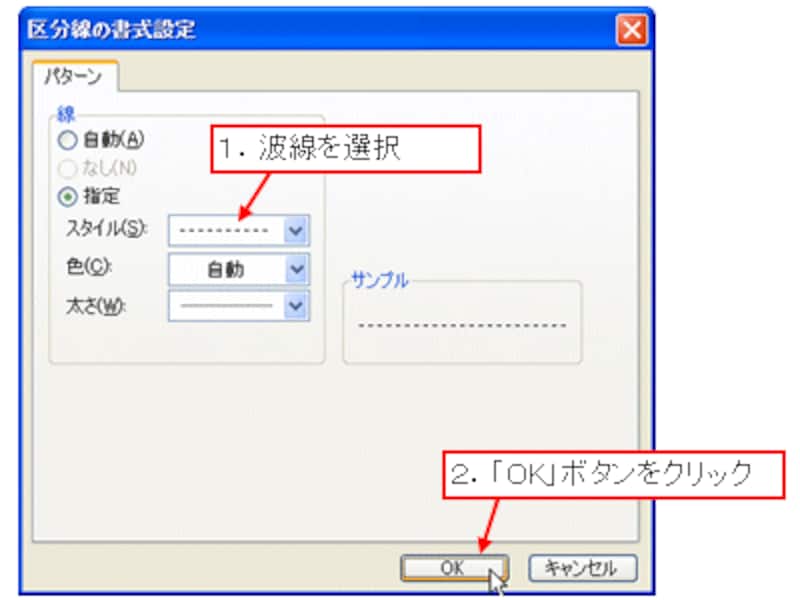Click the 太さ line weight preview field
Viewport: 800px width, 600px height.
coord(226,306)
